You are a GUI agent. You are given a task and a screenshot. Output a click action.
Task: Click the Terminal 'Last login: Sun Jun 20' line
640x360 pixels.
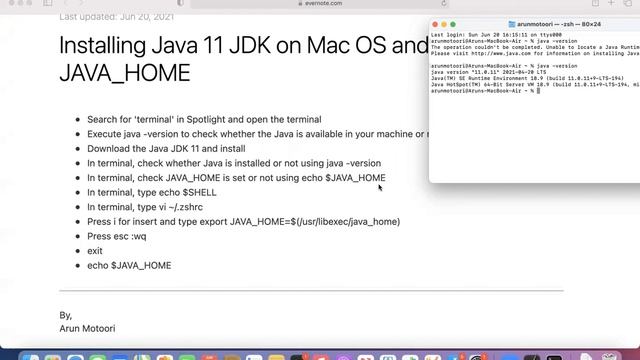click(x=496, y=35)
